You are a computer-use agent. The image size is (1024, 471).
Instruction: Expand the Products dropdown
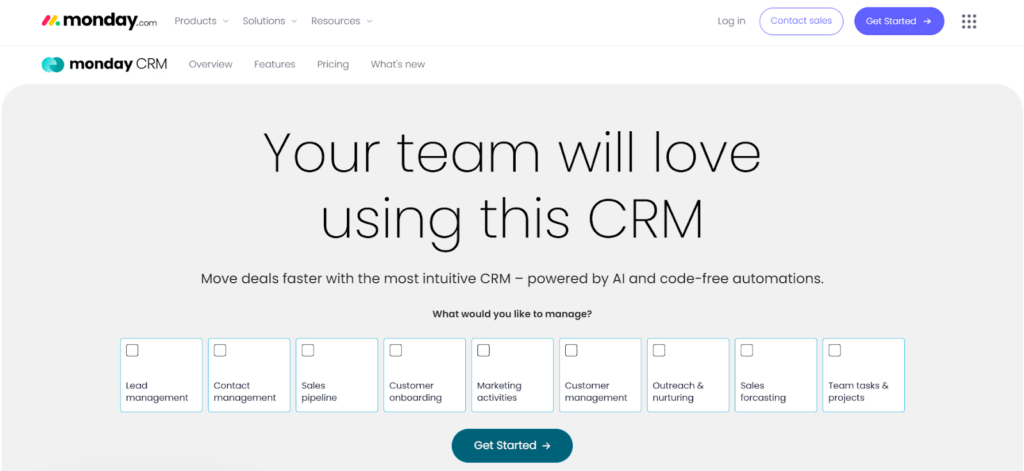point(201,21)
